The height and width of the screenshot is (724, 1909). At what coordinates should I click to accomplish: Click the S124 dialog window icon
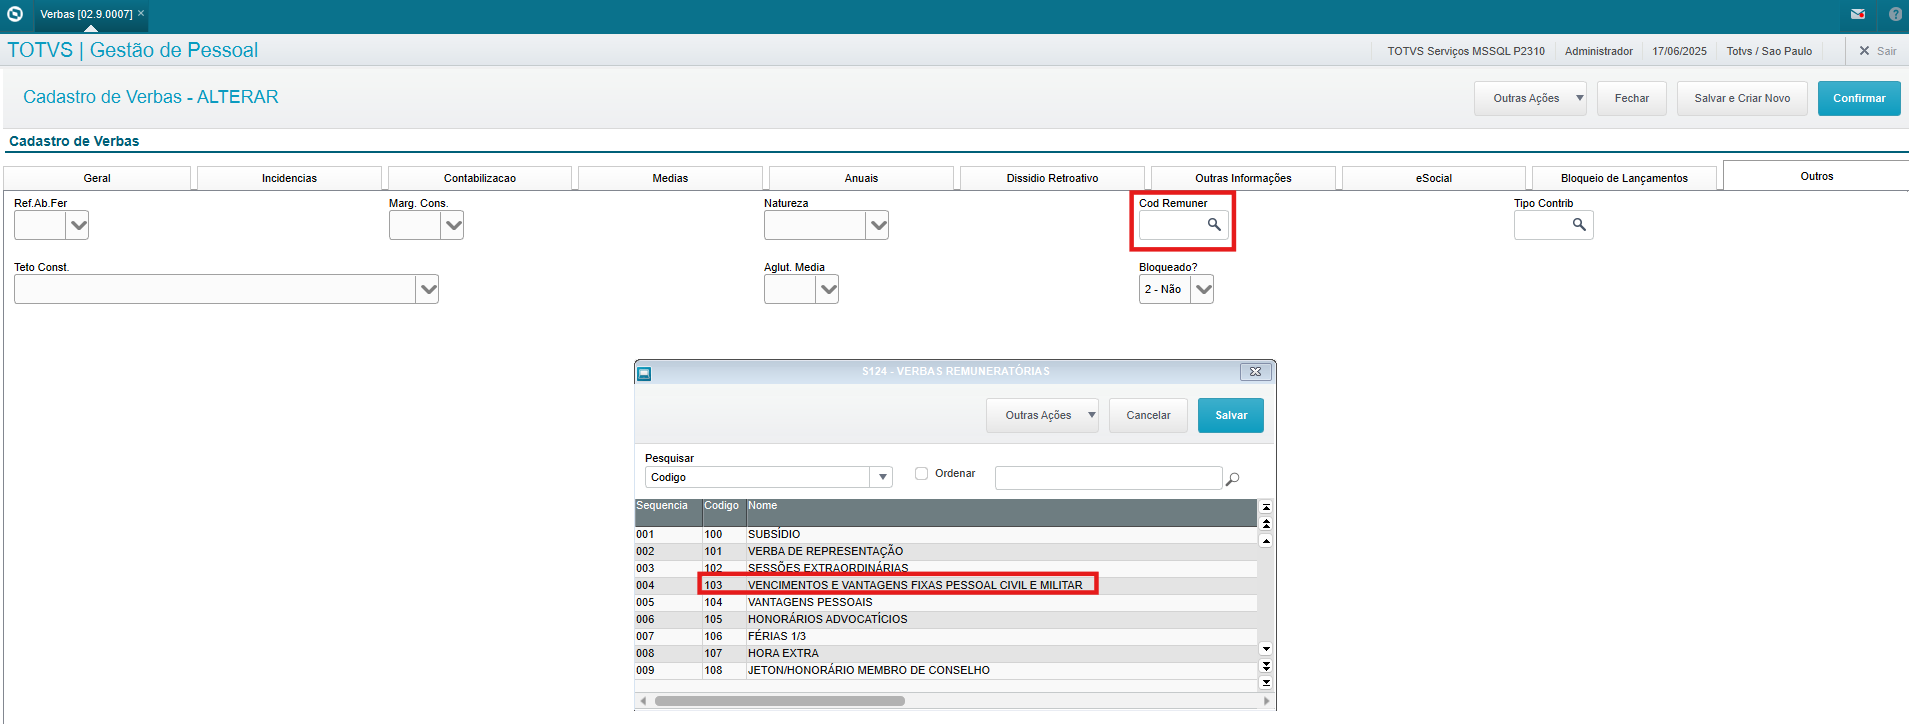[x=645, y=373]
